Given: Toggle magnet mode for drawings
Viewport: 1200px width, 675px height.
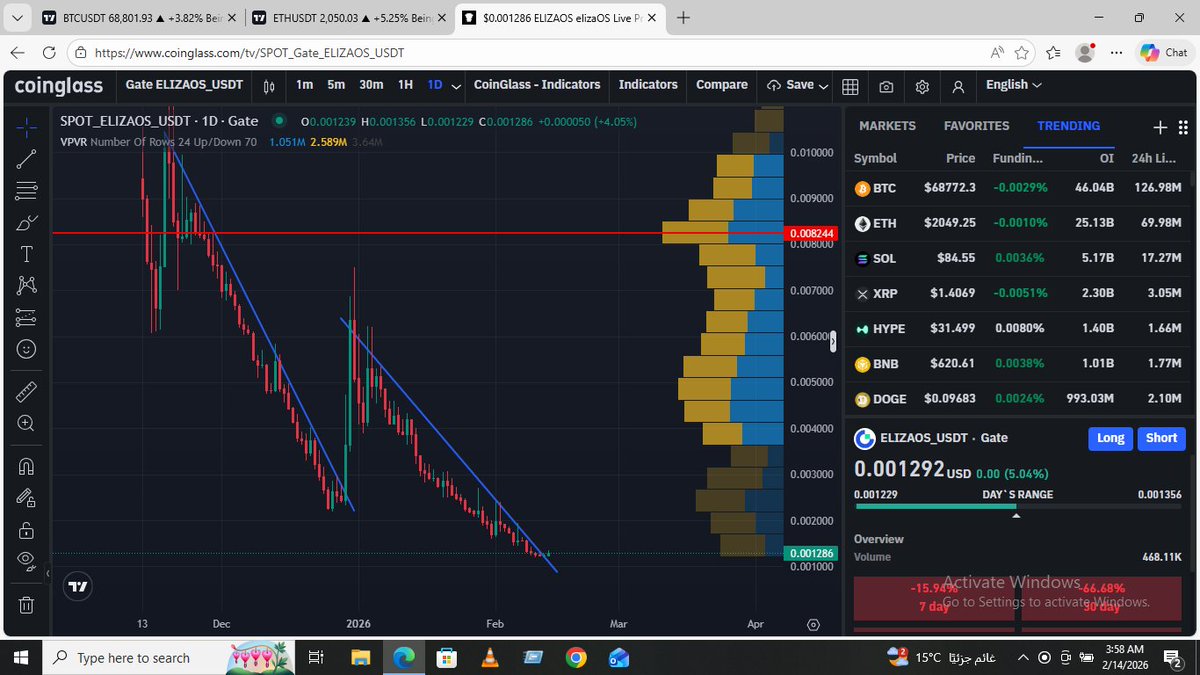Looking at the screenshot, I should 27,466.
